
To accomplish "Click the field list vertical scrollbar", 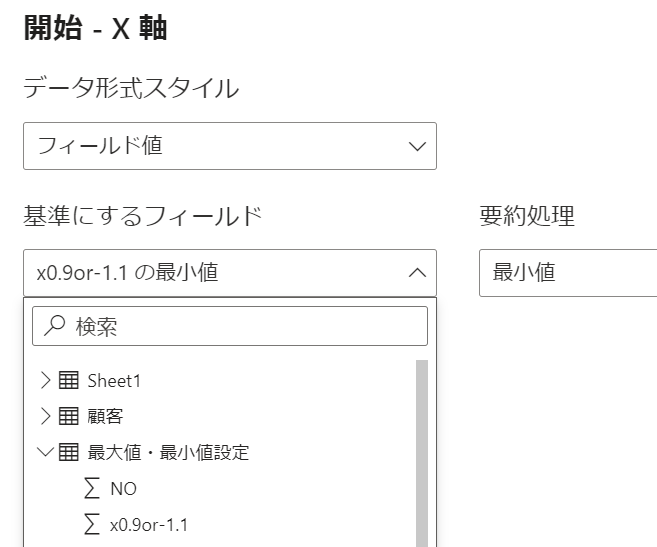I will click(x=421, y=450).
